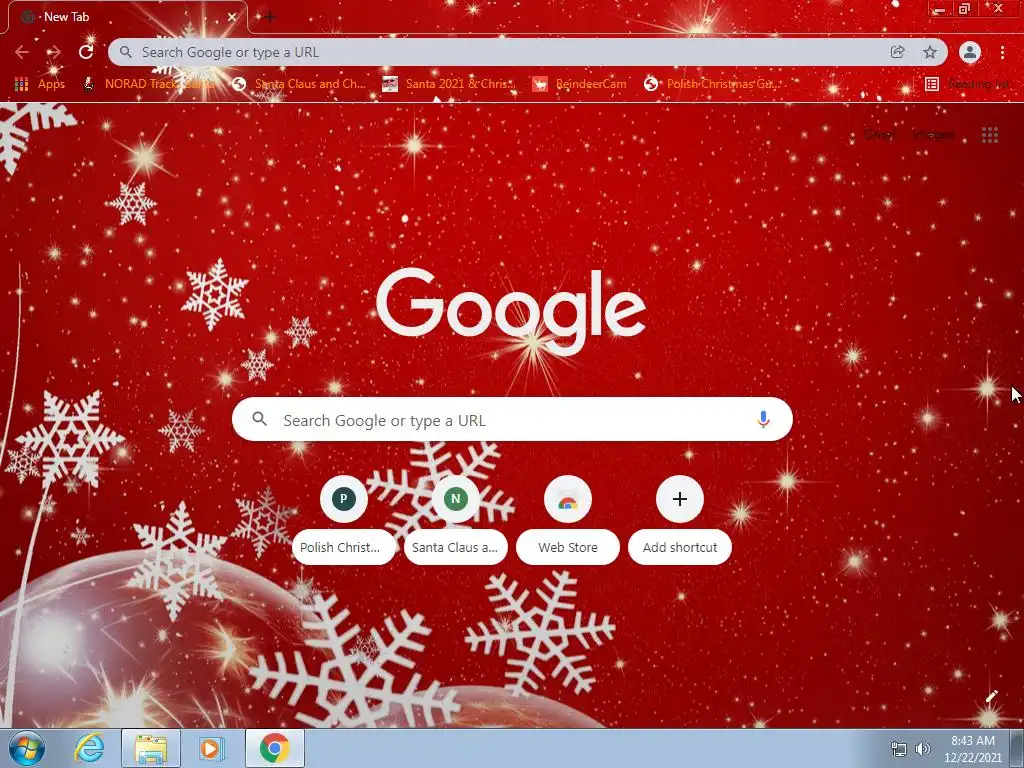This screenshot has width=1024, height=768.
Task: Start voice search with the microphone icon
Action: coord(763,419)
